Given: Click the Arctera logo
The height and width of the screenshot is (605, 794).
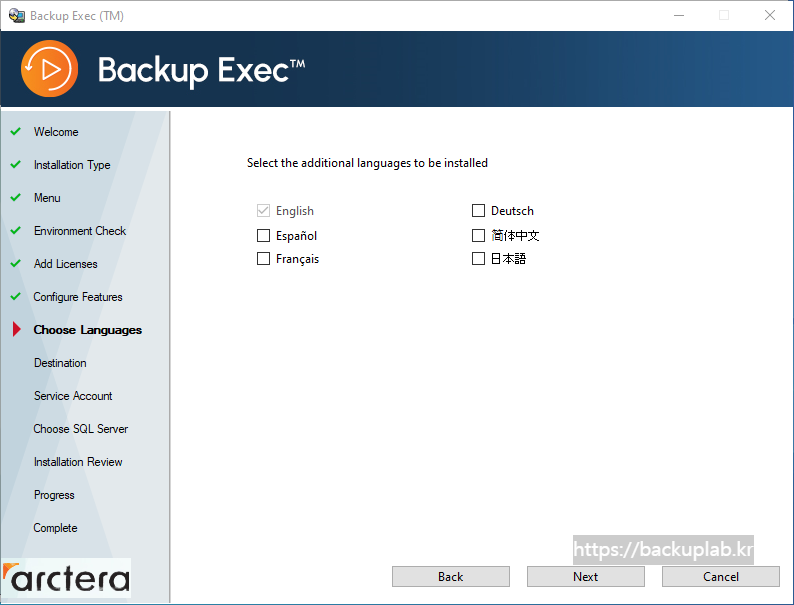Looking at the screenshot, I should point(66,578).
